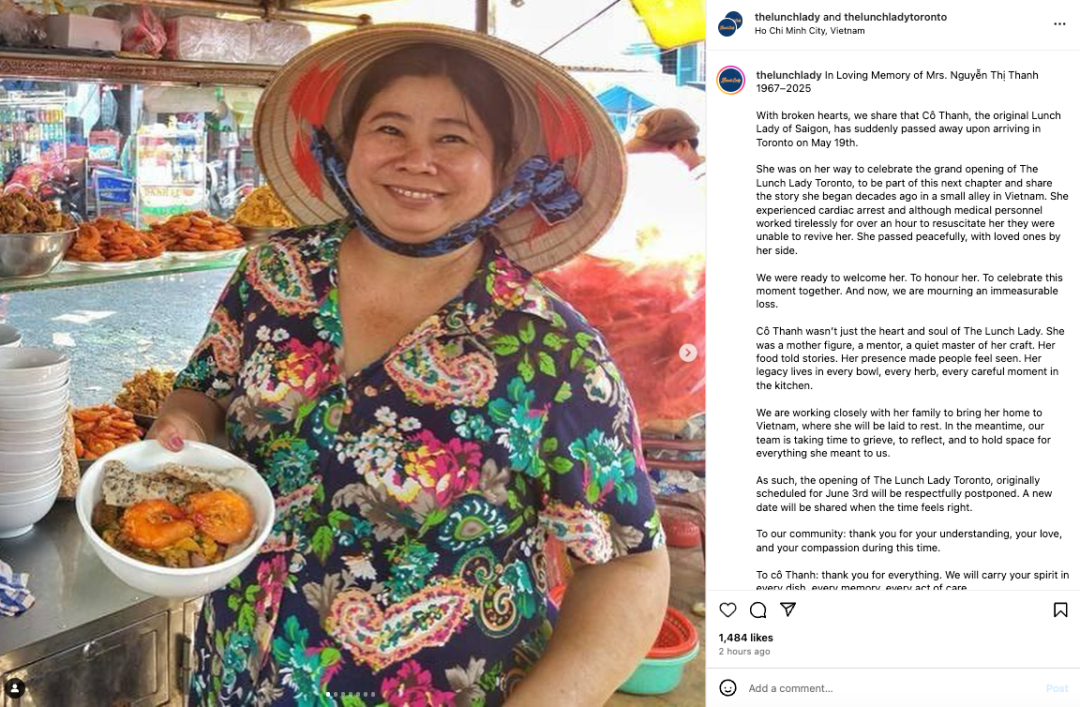Open thelunchlady profile link in header
The width and height of the screenshot is (1080, 707).
point(788,17)
